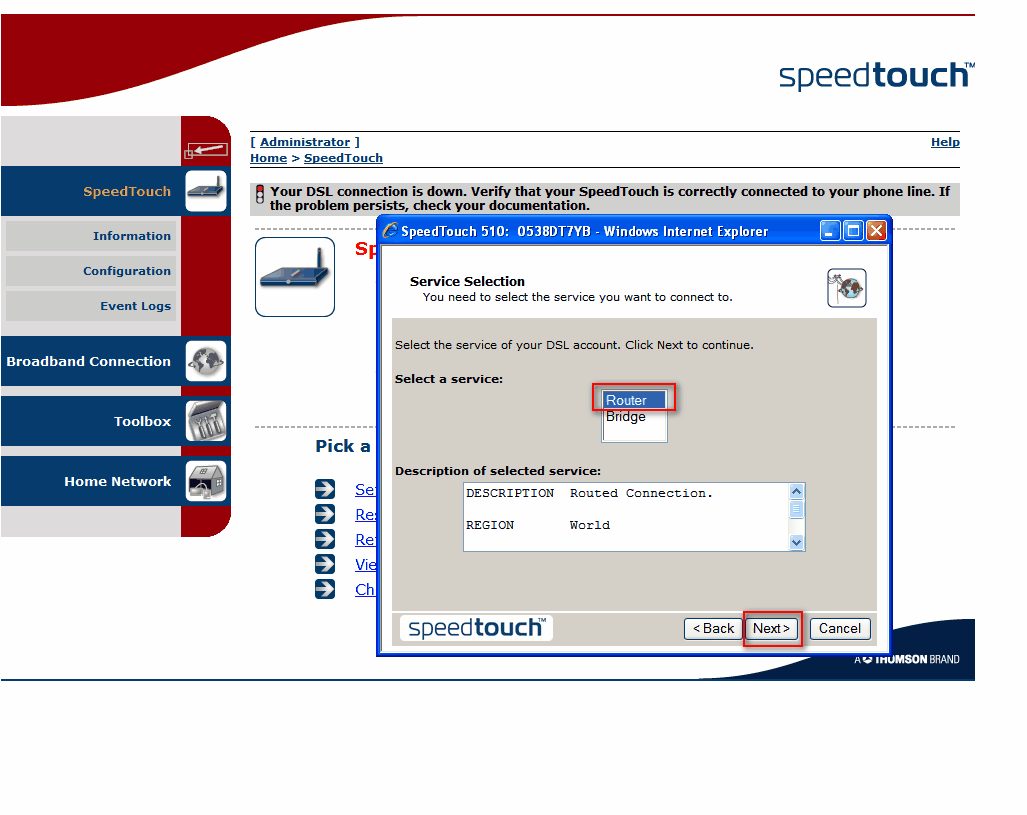
Task: Click scroll up arrow in description box
Action: point(796,491)
